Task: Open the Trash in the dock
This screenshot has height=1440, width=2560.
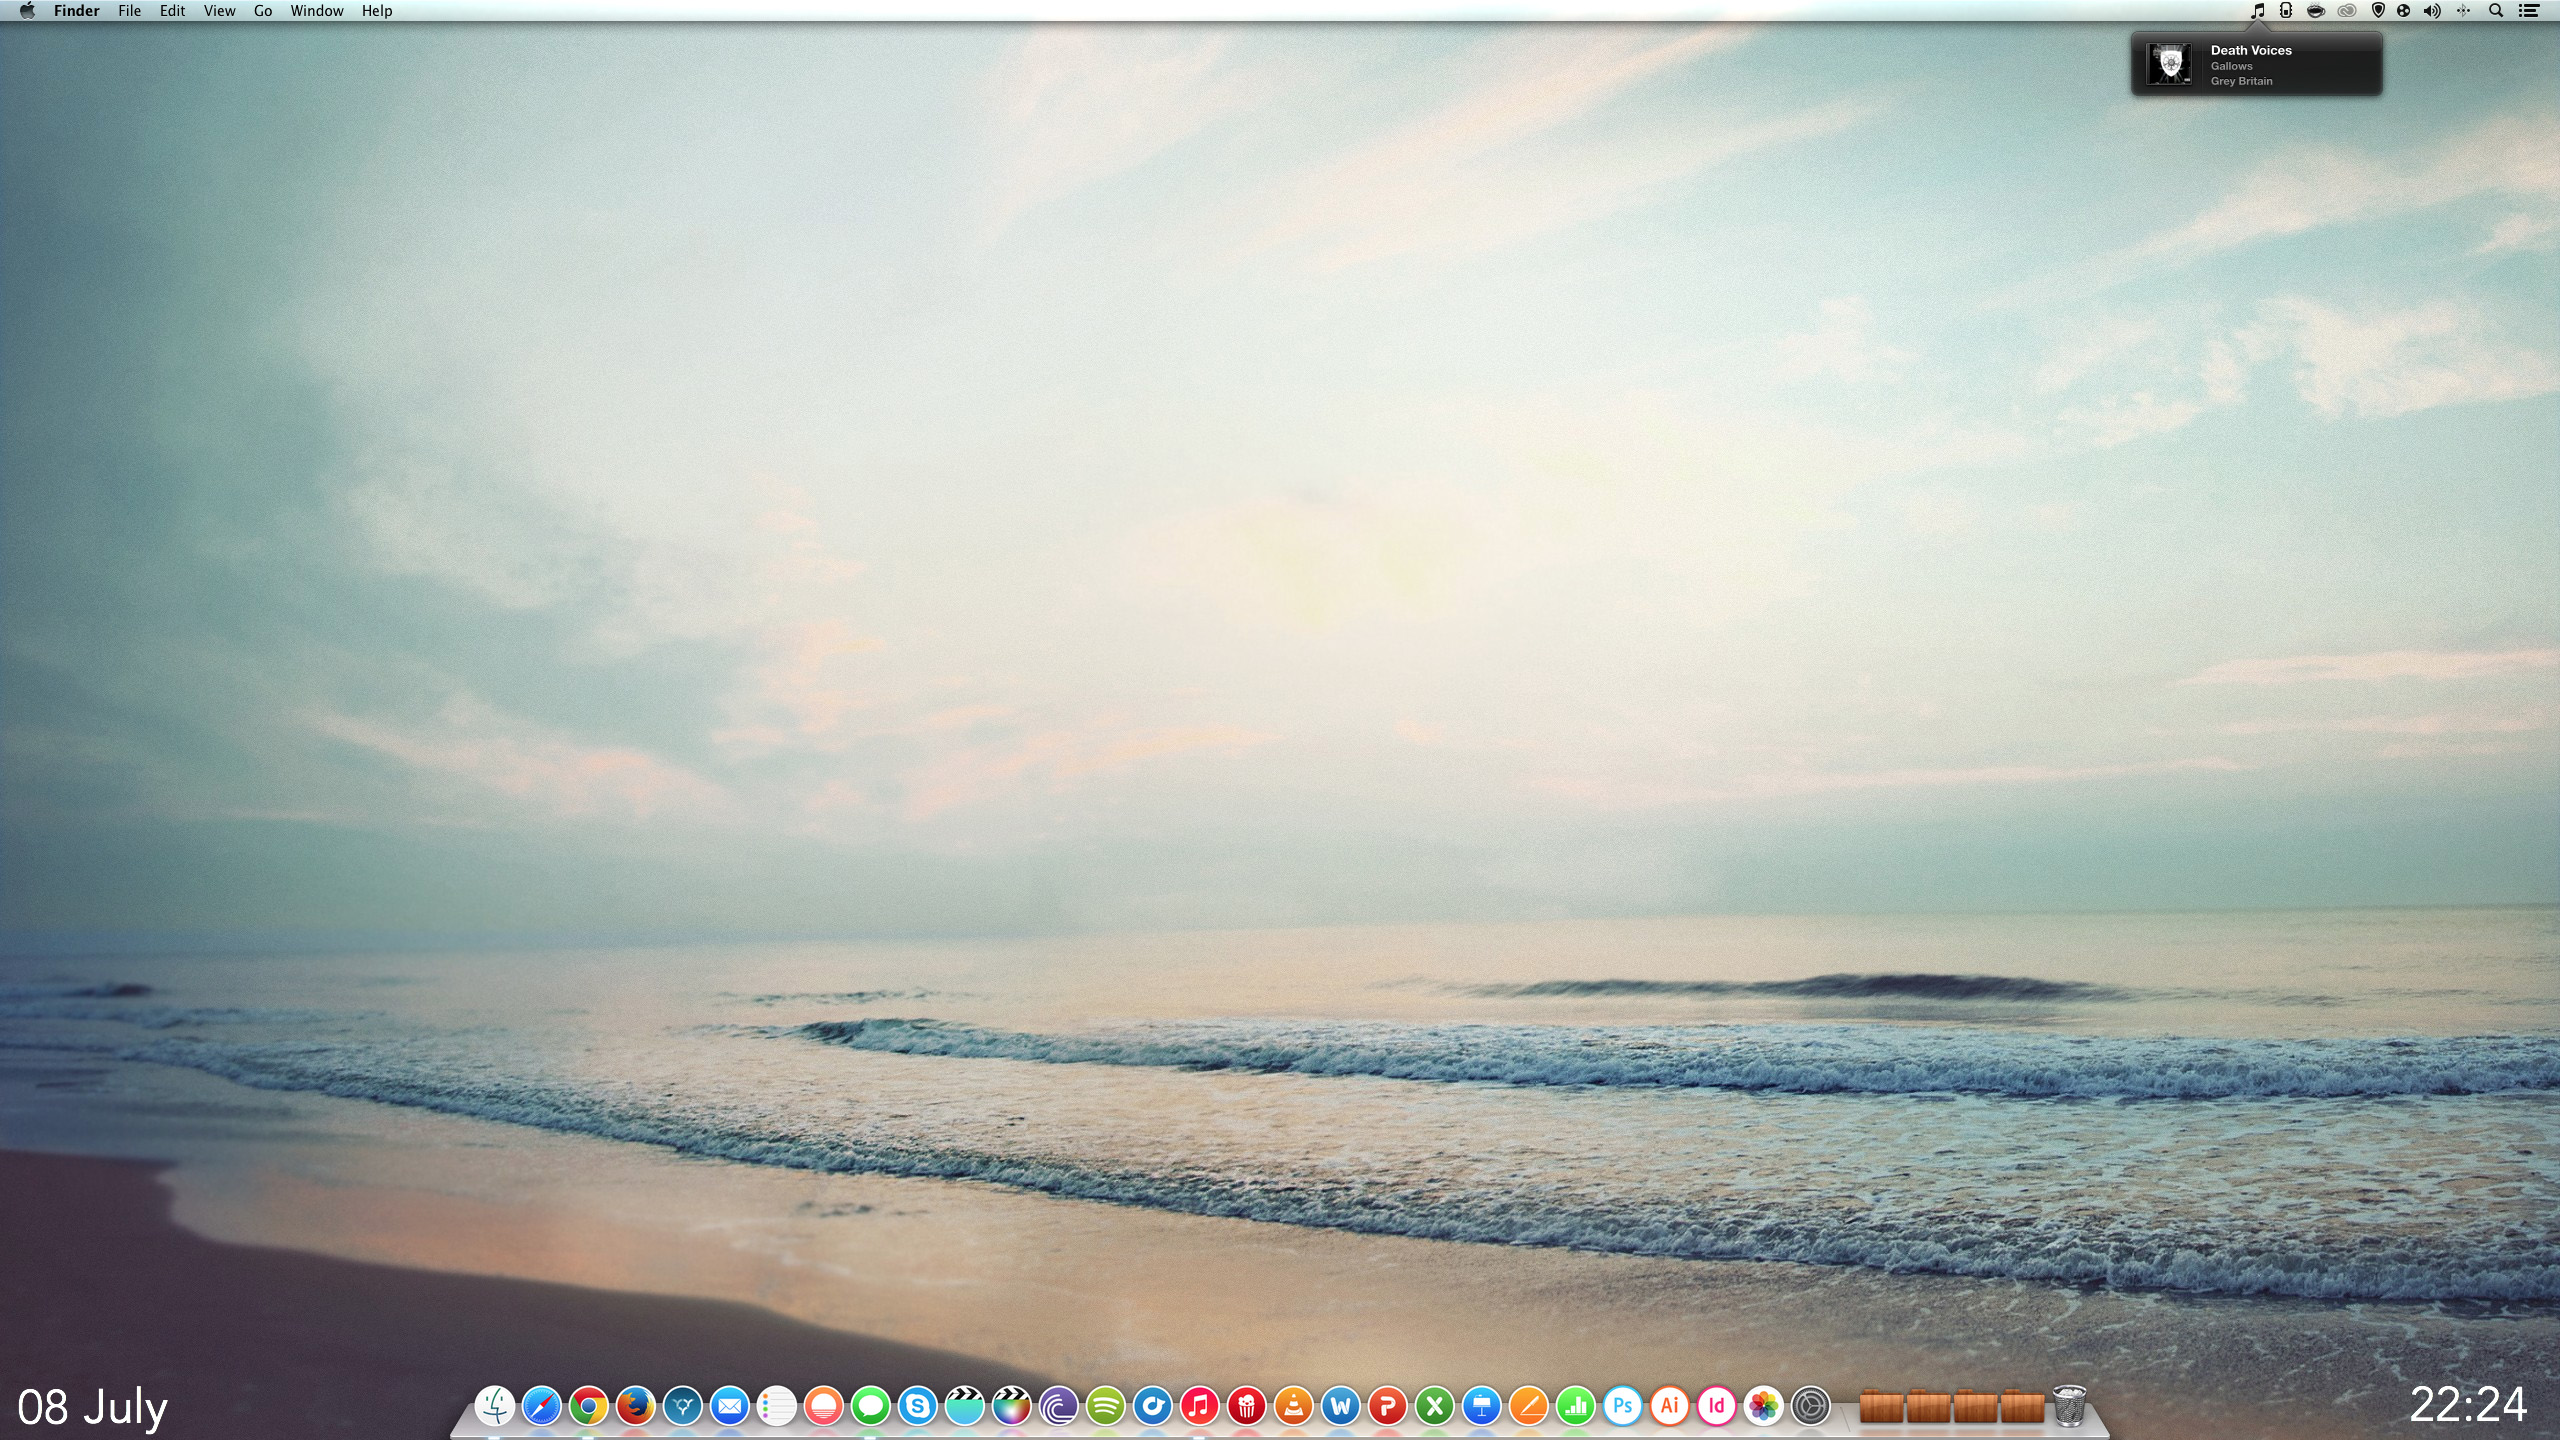Action: pos(2070,1405)
